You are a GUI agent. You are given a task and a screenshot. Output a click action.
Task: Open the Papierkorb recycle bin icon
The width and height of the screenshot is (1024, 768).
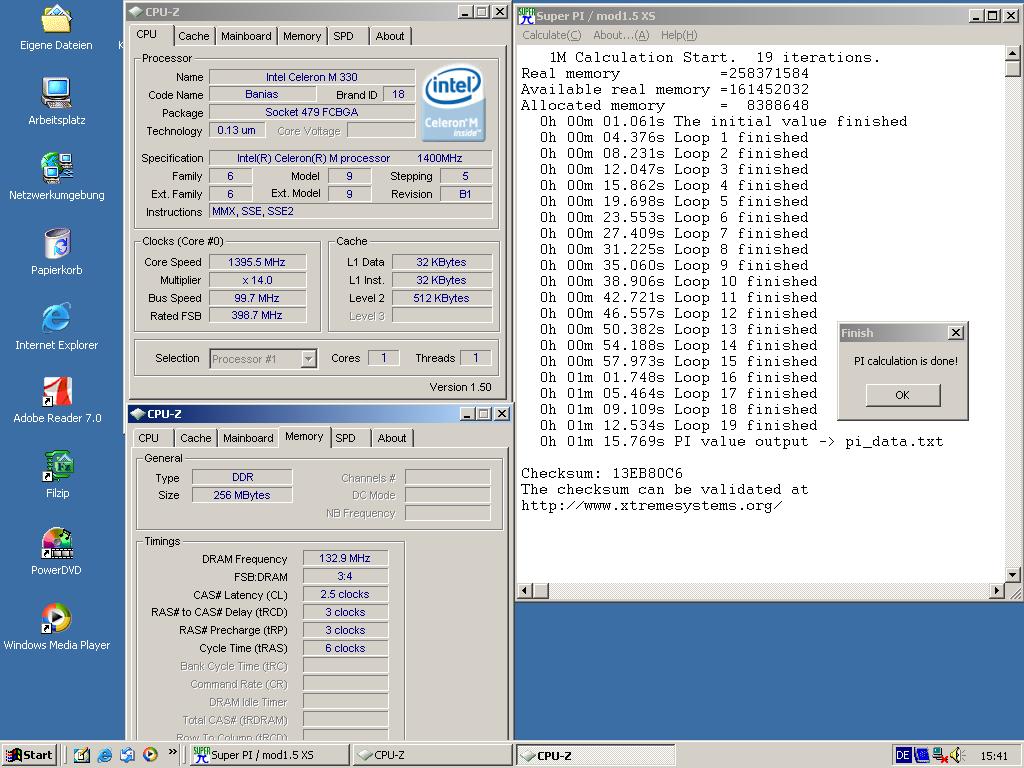[57, 243]
